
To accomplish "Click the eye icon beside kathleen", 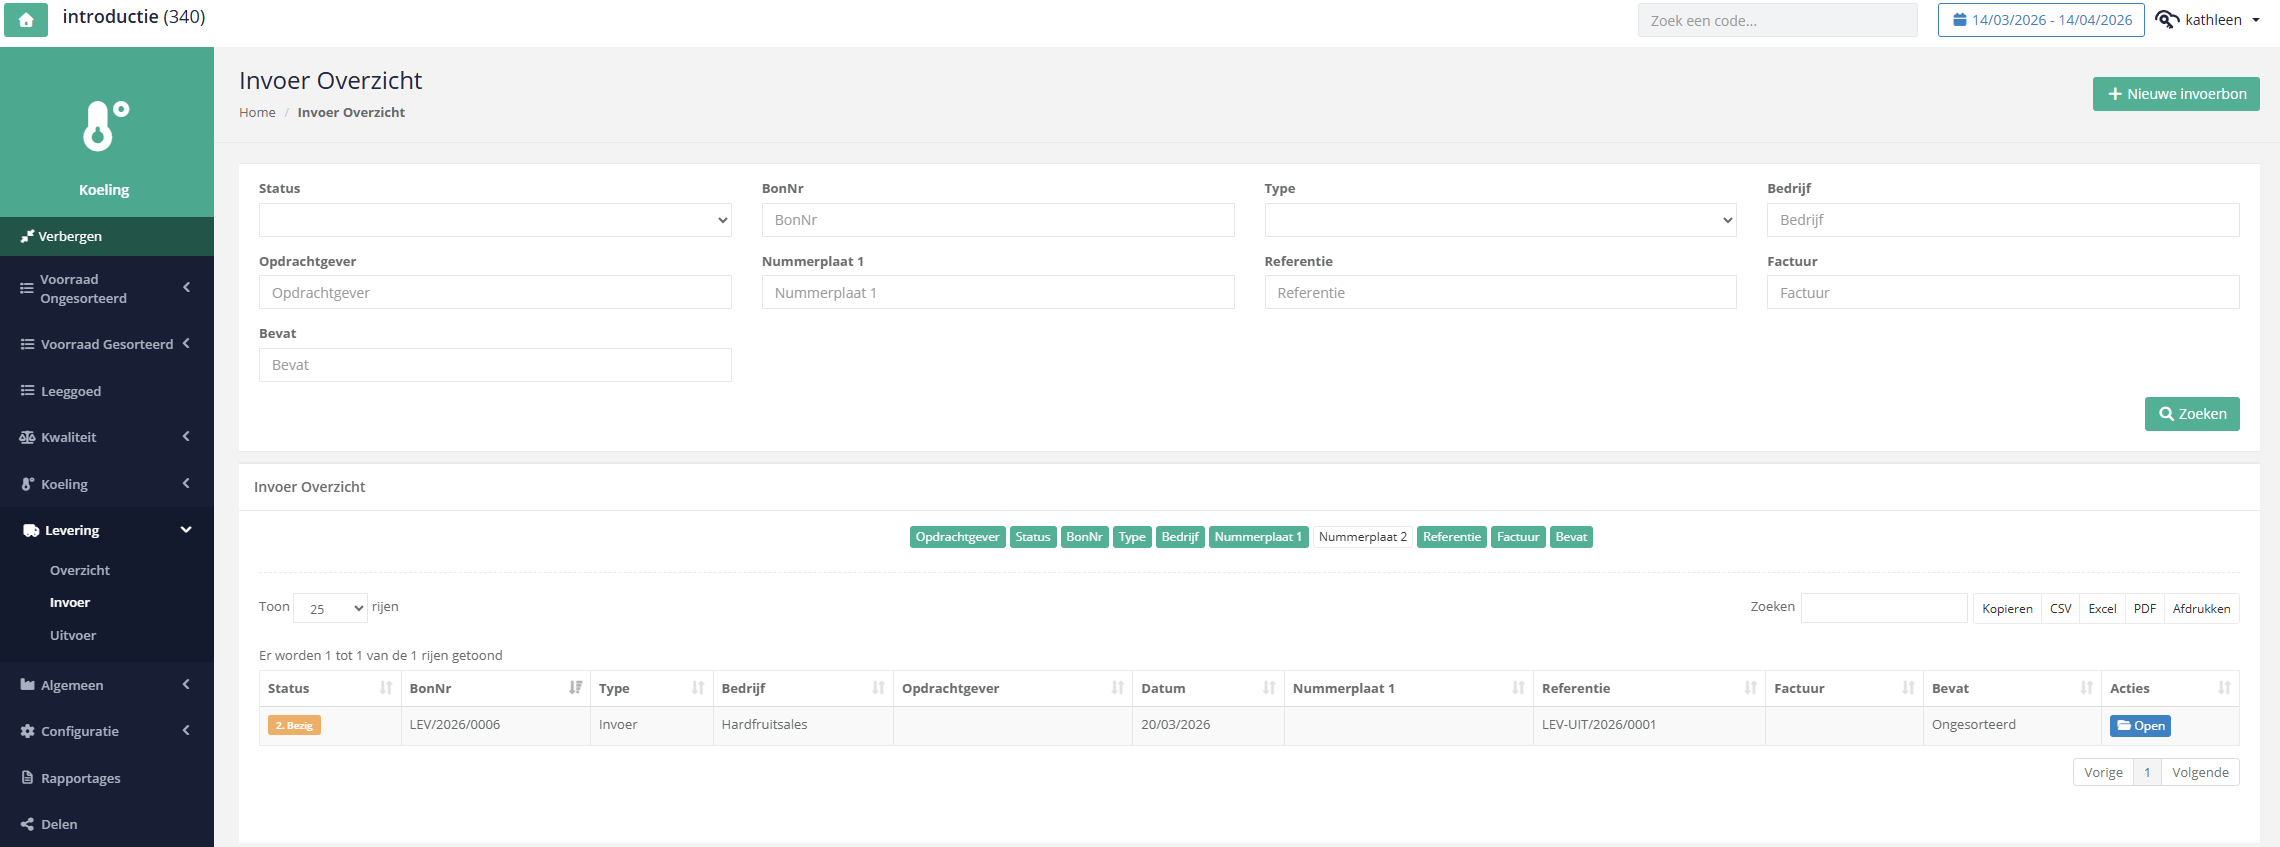I will point(2167,20).
